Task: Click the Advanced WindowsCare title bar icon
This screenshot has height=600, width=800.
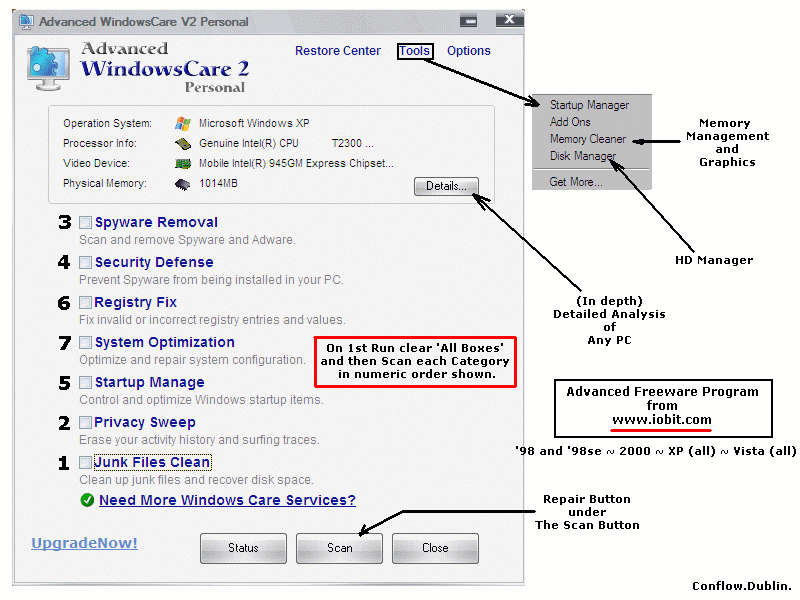Action: (26, 21)
